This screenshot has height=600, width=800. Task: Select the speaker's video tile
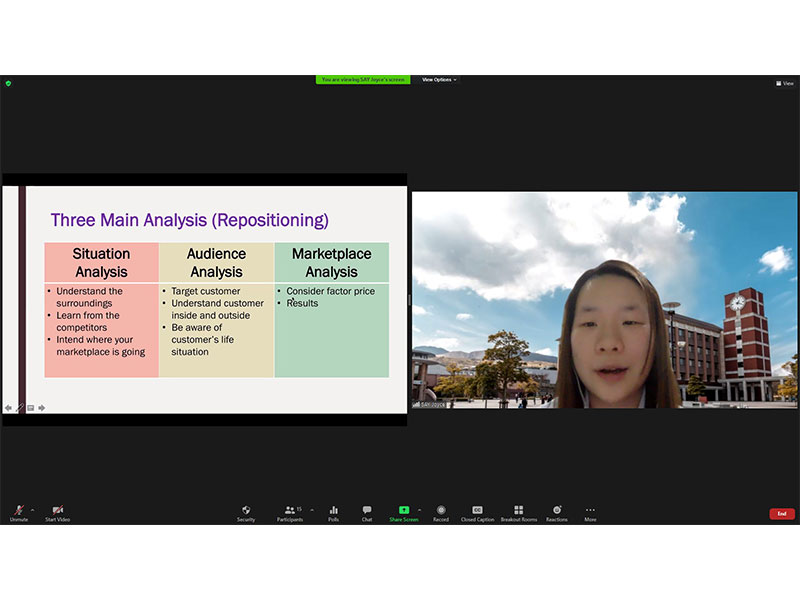(604, 300)
